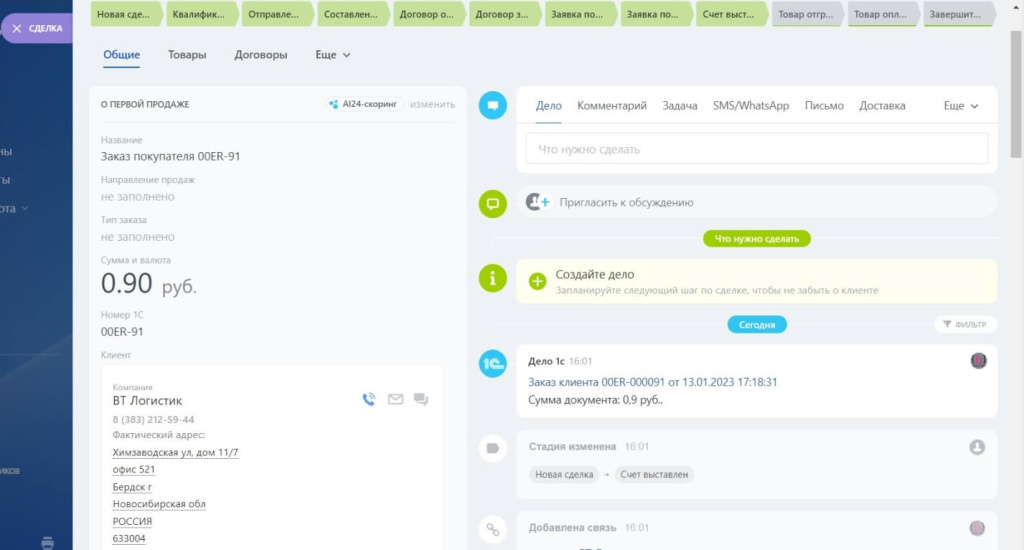Image resolution: width=1024 pixels, height=550 pixels.
Task: Select the Счет выст... pipeline stage
Action: tap(731, 14)
